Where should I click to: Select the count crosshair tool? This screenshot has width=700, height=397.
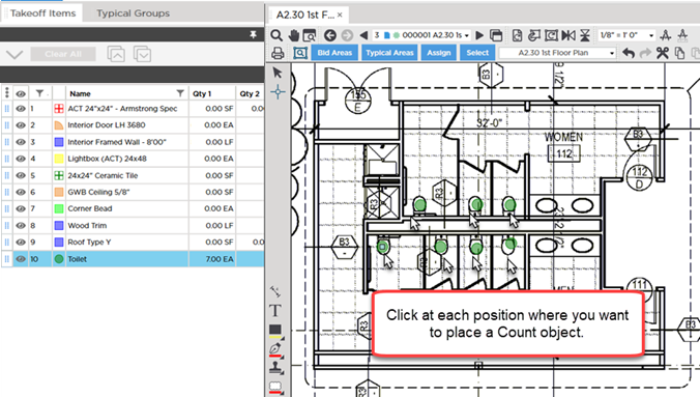pos(278,92)
